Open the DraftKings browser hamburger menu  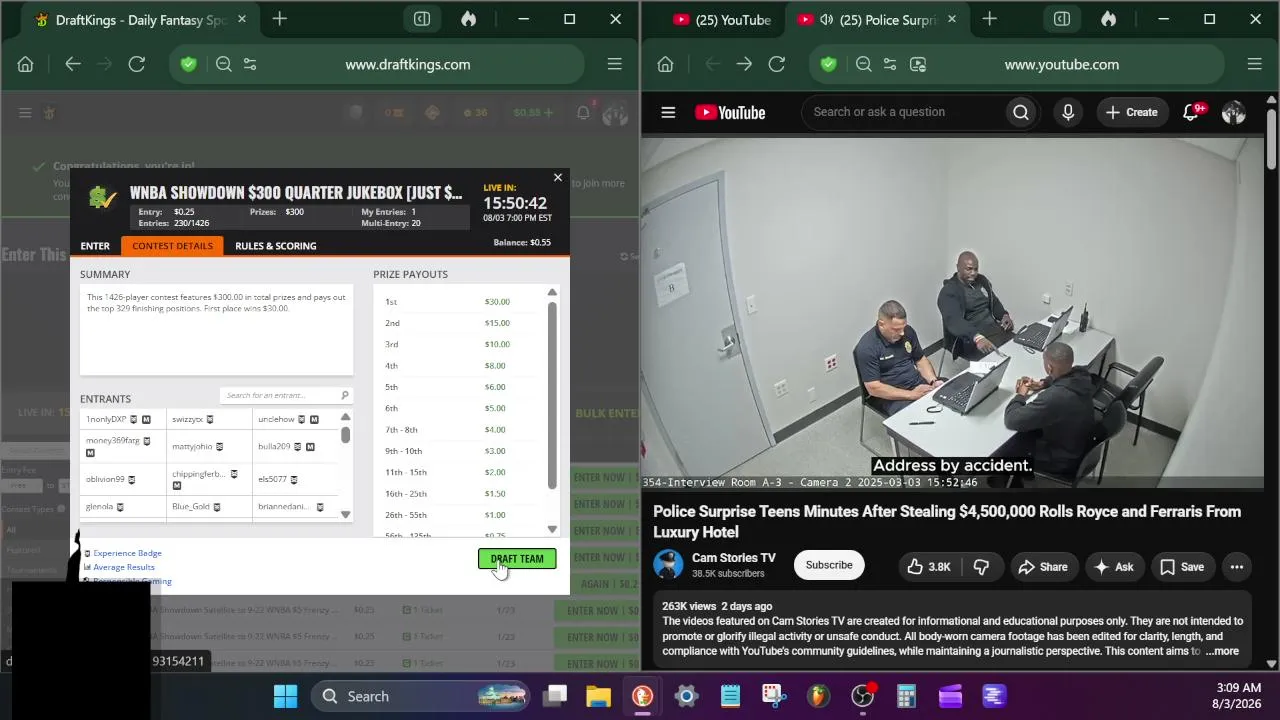[x=615, y=64]
